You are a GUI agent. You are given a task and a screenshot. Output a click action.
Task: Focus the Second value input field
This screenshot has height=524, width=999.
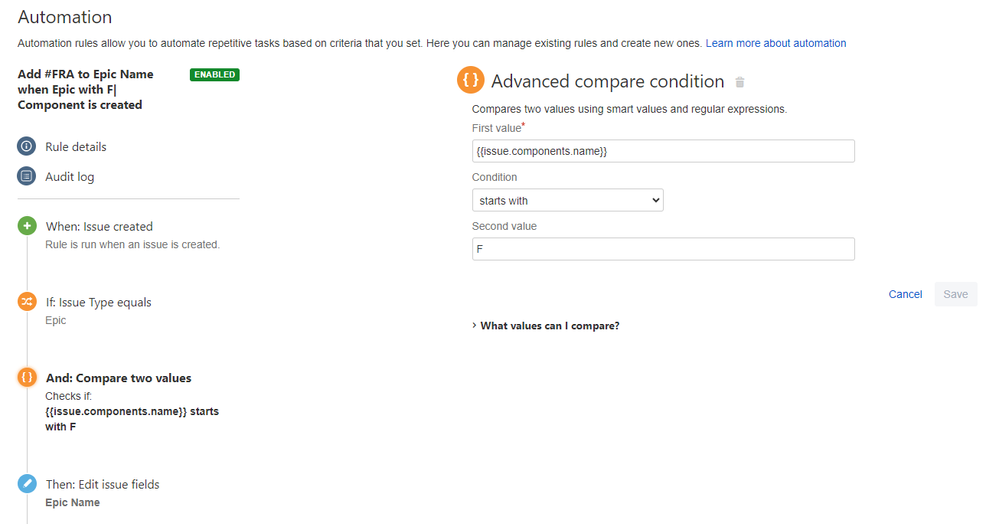[663, 249]
